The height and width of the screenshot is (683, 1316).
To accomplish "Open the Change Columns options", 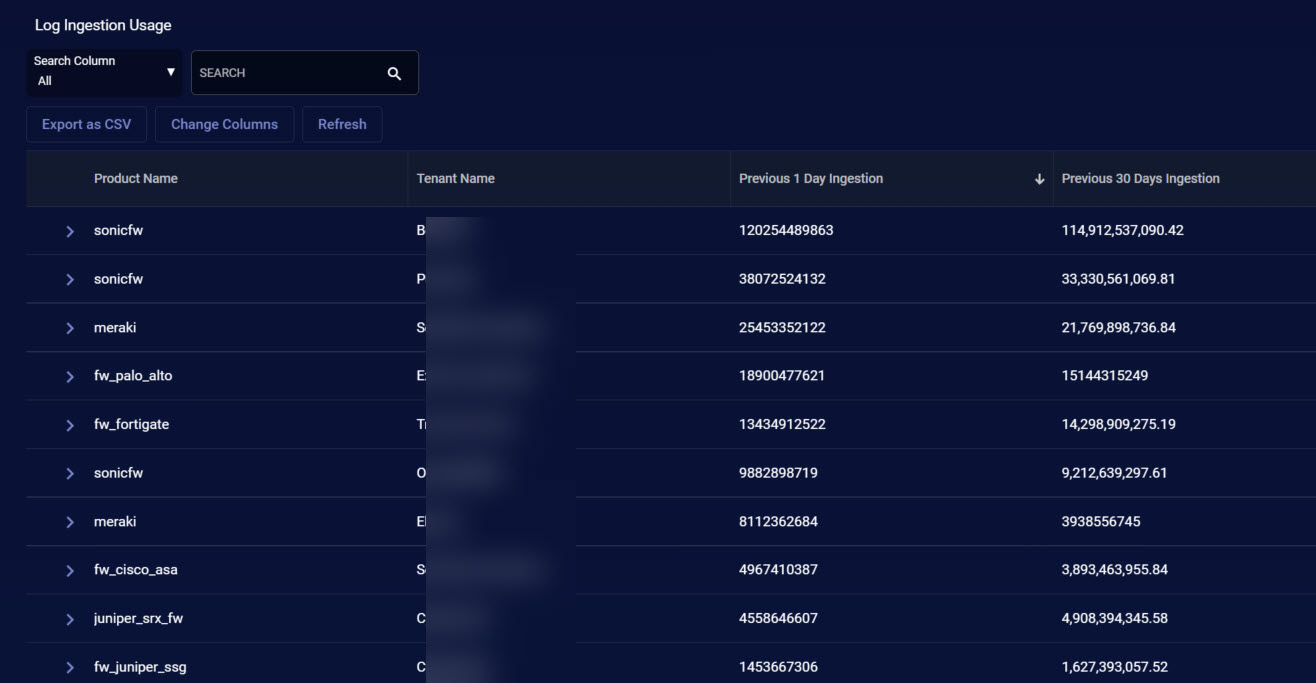I will [224, 125].
